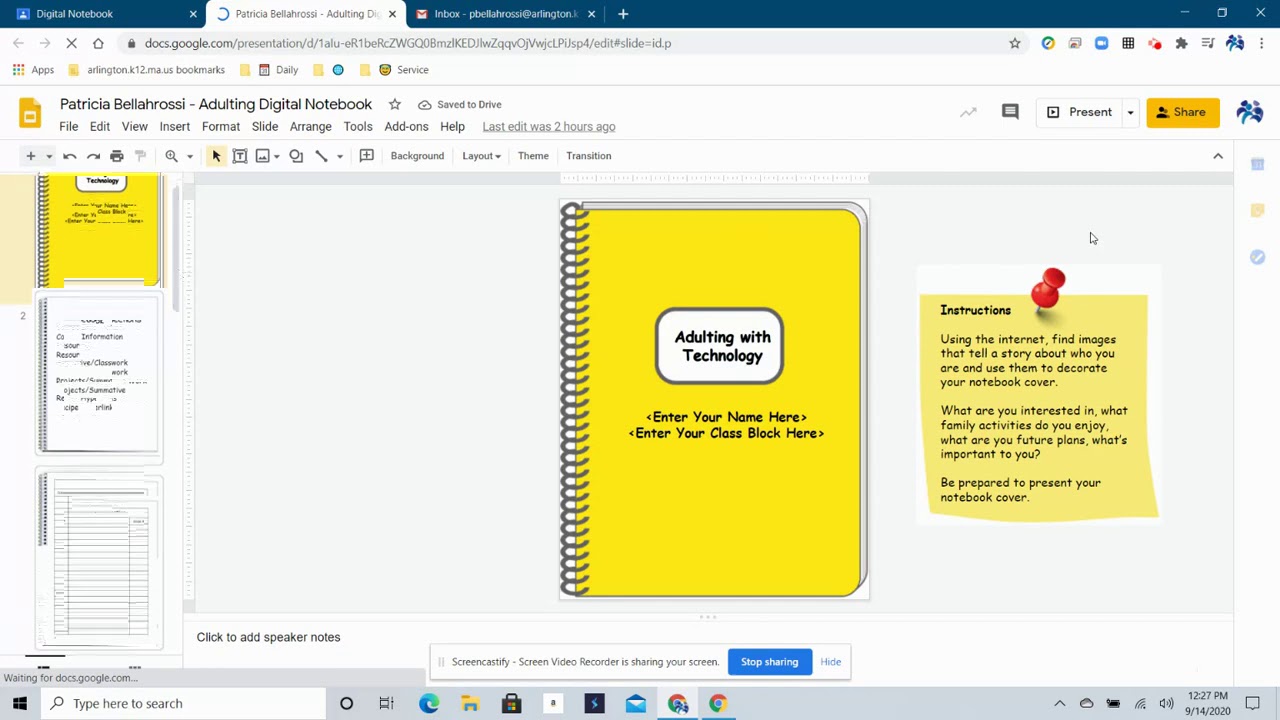Click the Present button
Viewport: 1280px width, 720px height.
point(1079,112)
